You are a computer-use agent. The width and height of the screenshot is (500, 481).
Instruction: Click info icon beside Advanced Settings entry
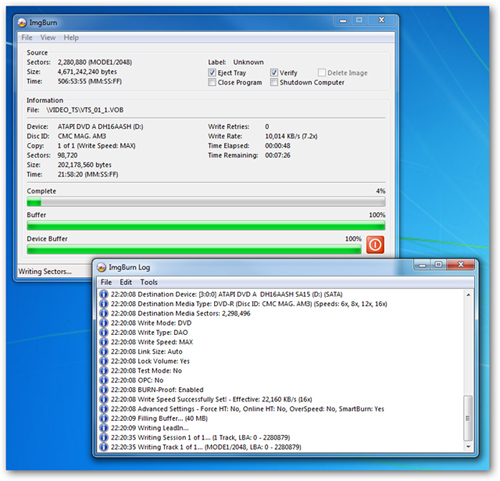pyautogui.click(x=104, y=409)
